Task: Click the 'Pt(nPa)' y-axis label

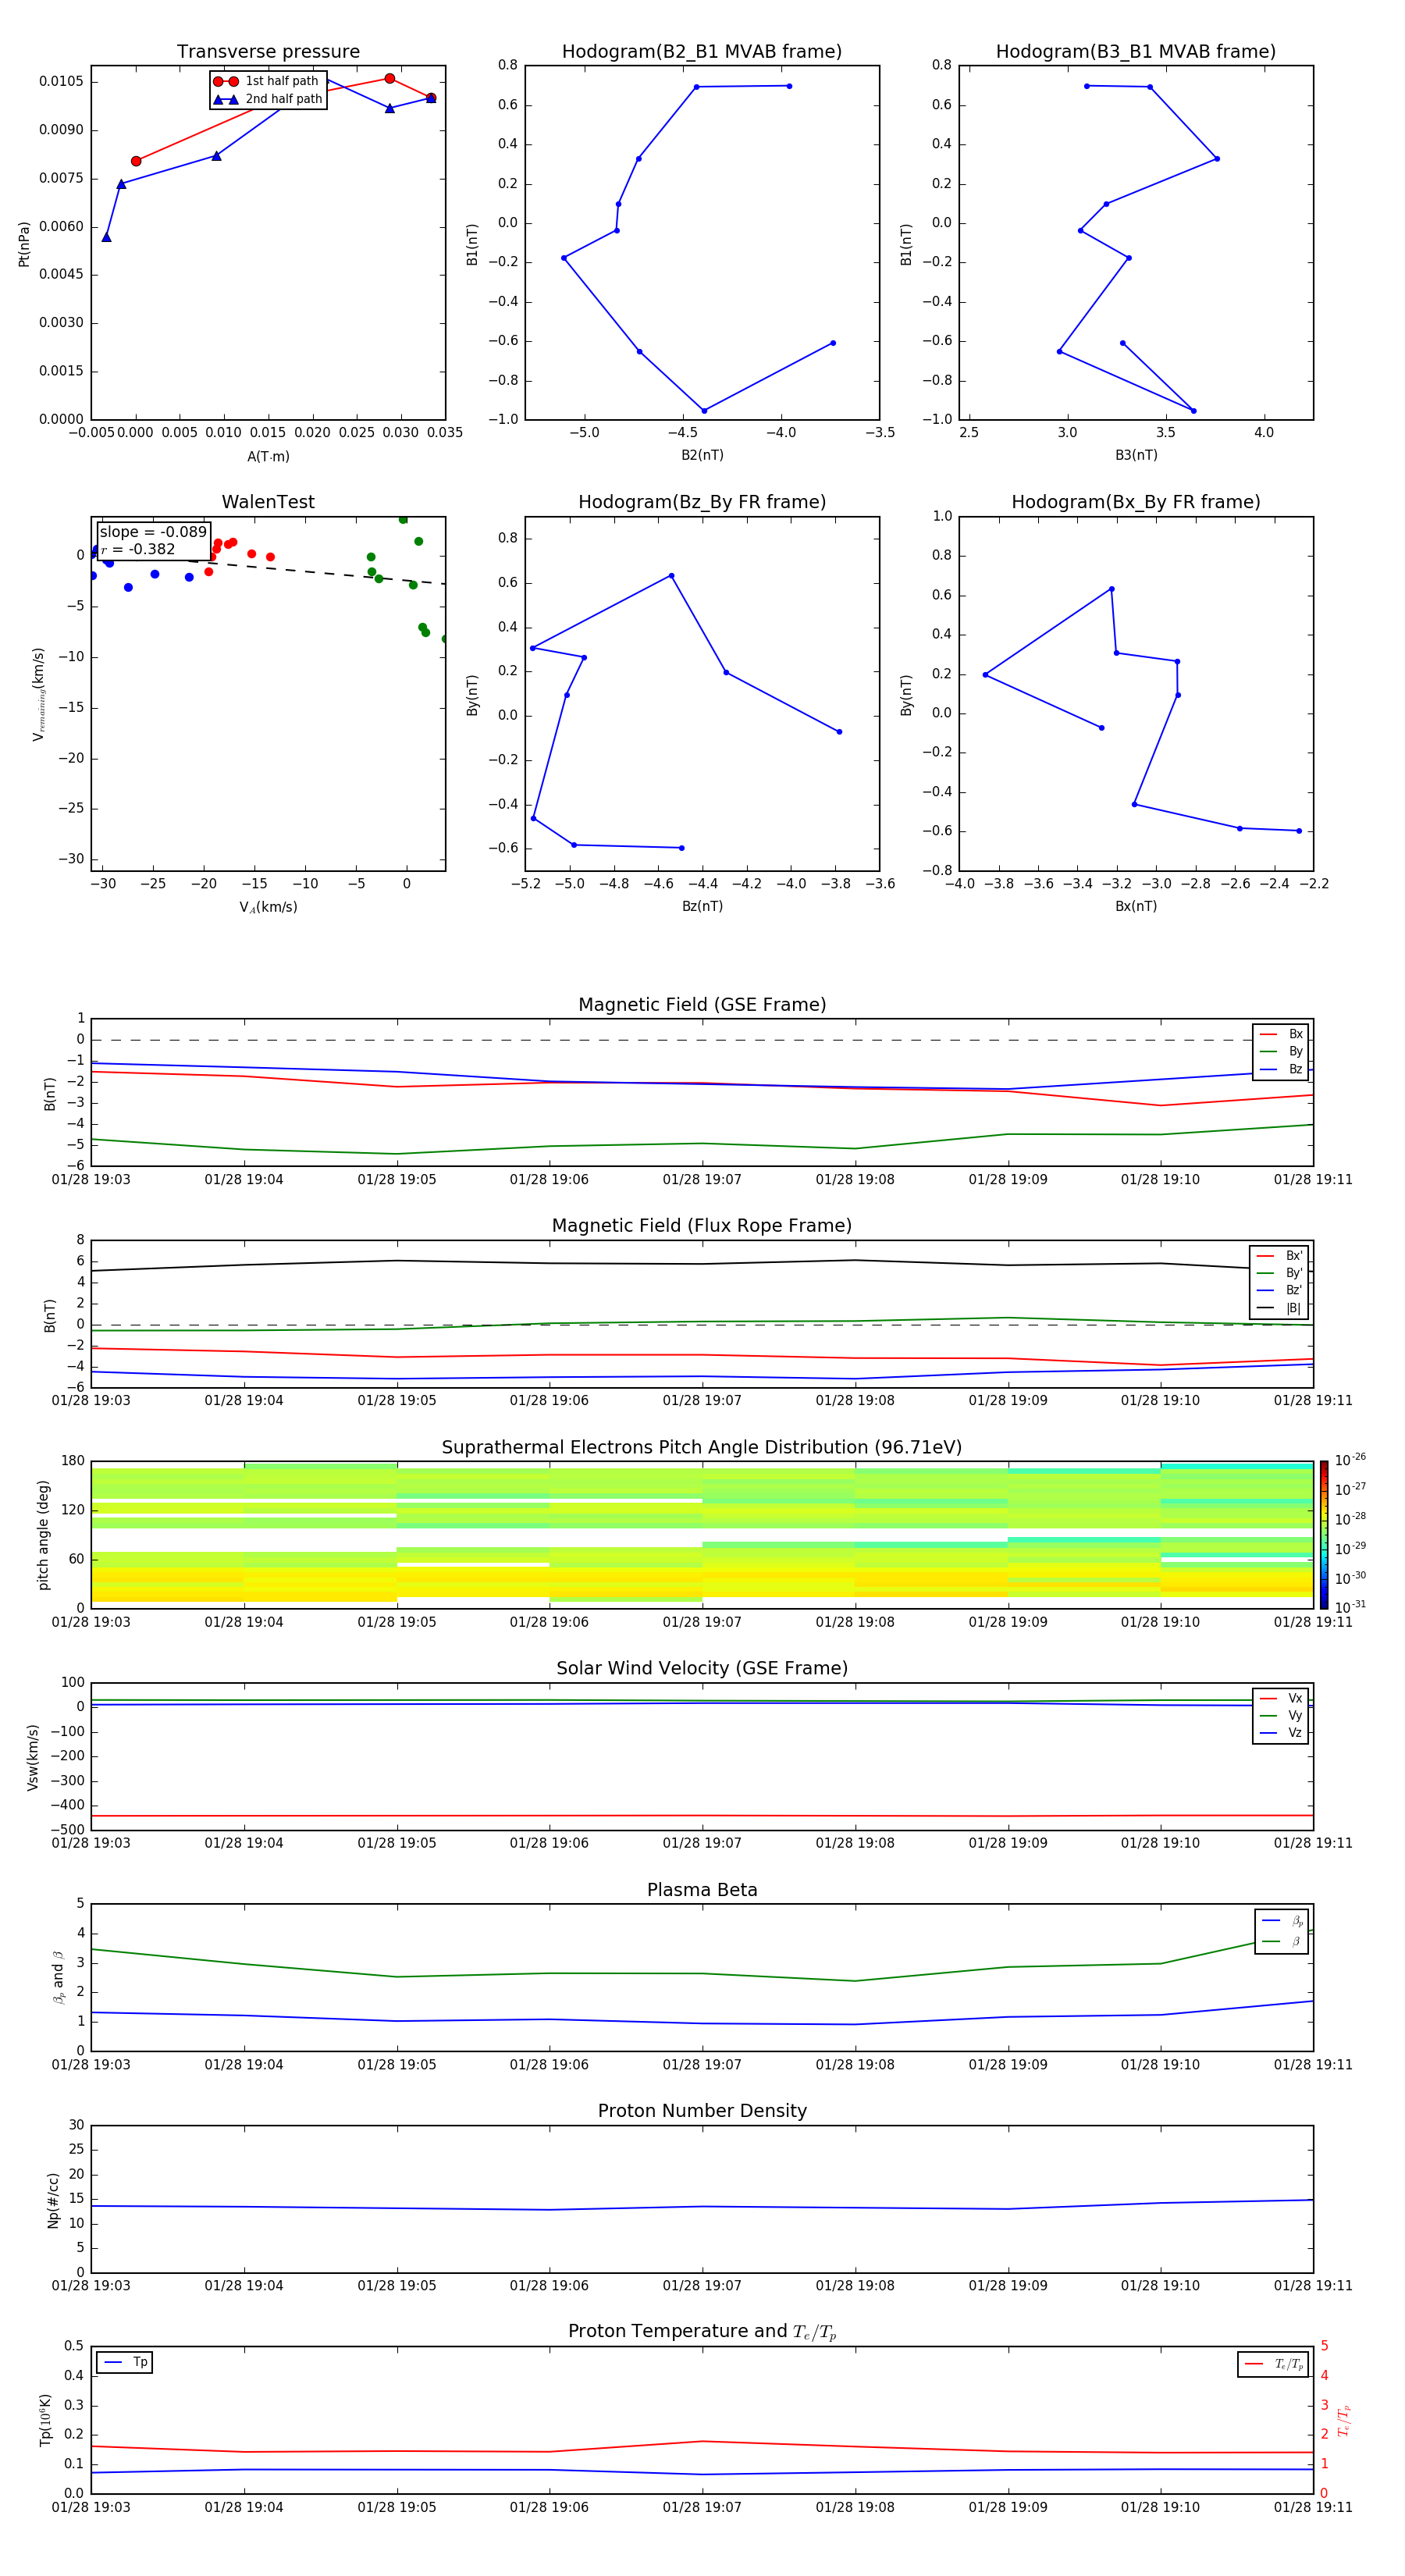Action: tap(24, 243)
